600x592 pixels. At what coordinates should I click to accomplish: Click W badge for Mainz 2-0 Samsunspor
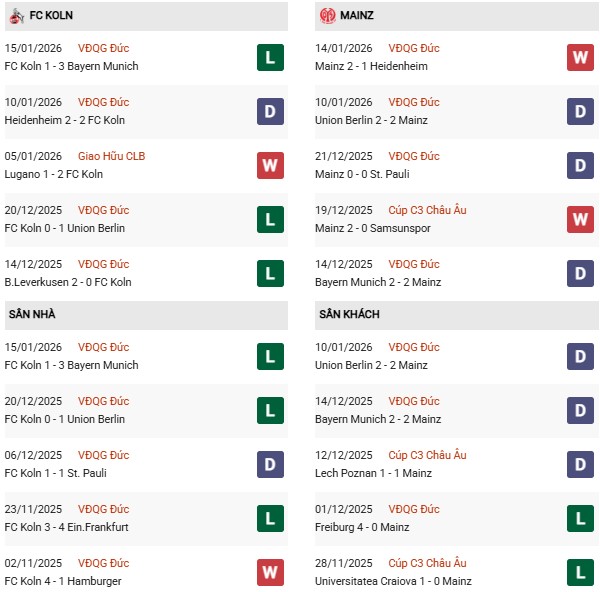580,219
